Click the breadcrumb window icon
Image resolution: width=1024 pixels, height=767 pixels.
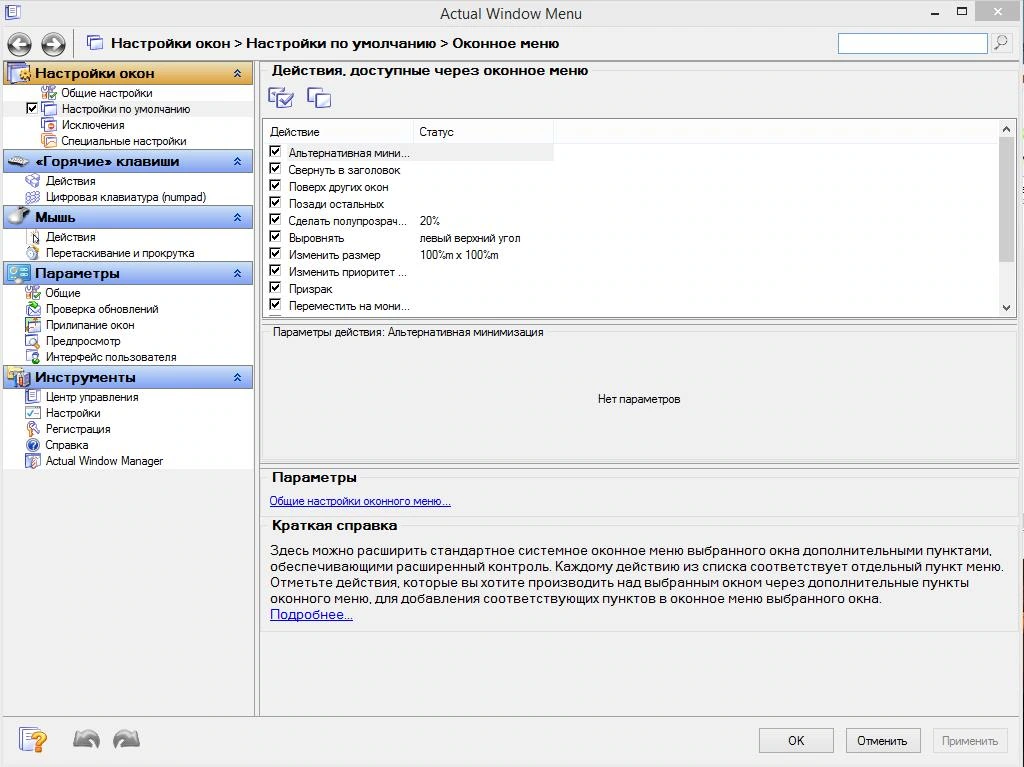95,43
